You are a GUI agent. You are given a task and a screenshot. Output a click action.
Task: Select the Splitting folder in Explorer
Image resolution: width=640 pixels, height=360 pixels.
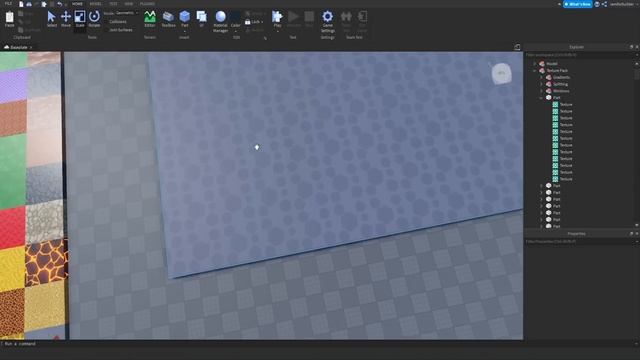(560, 84)
